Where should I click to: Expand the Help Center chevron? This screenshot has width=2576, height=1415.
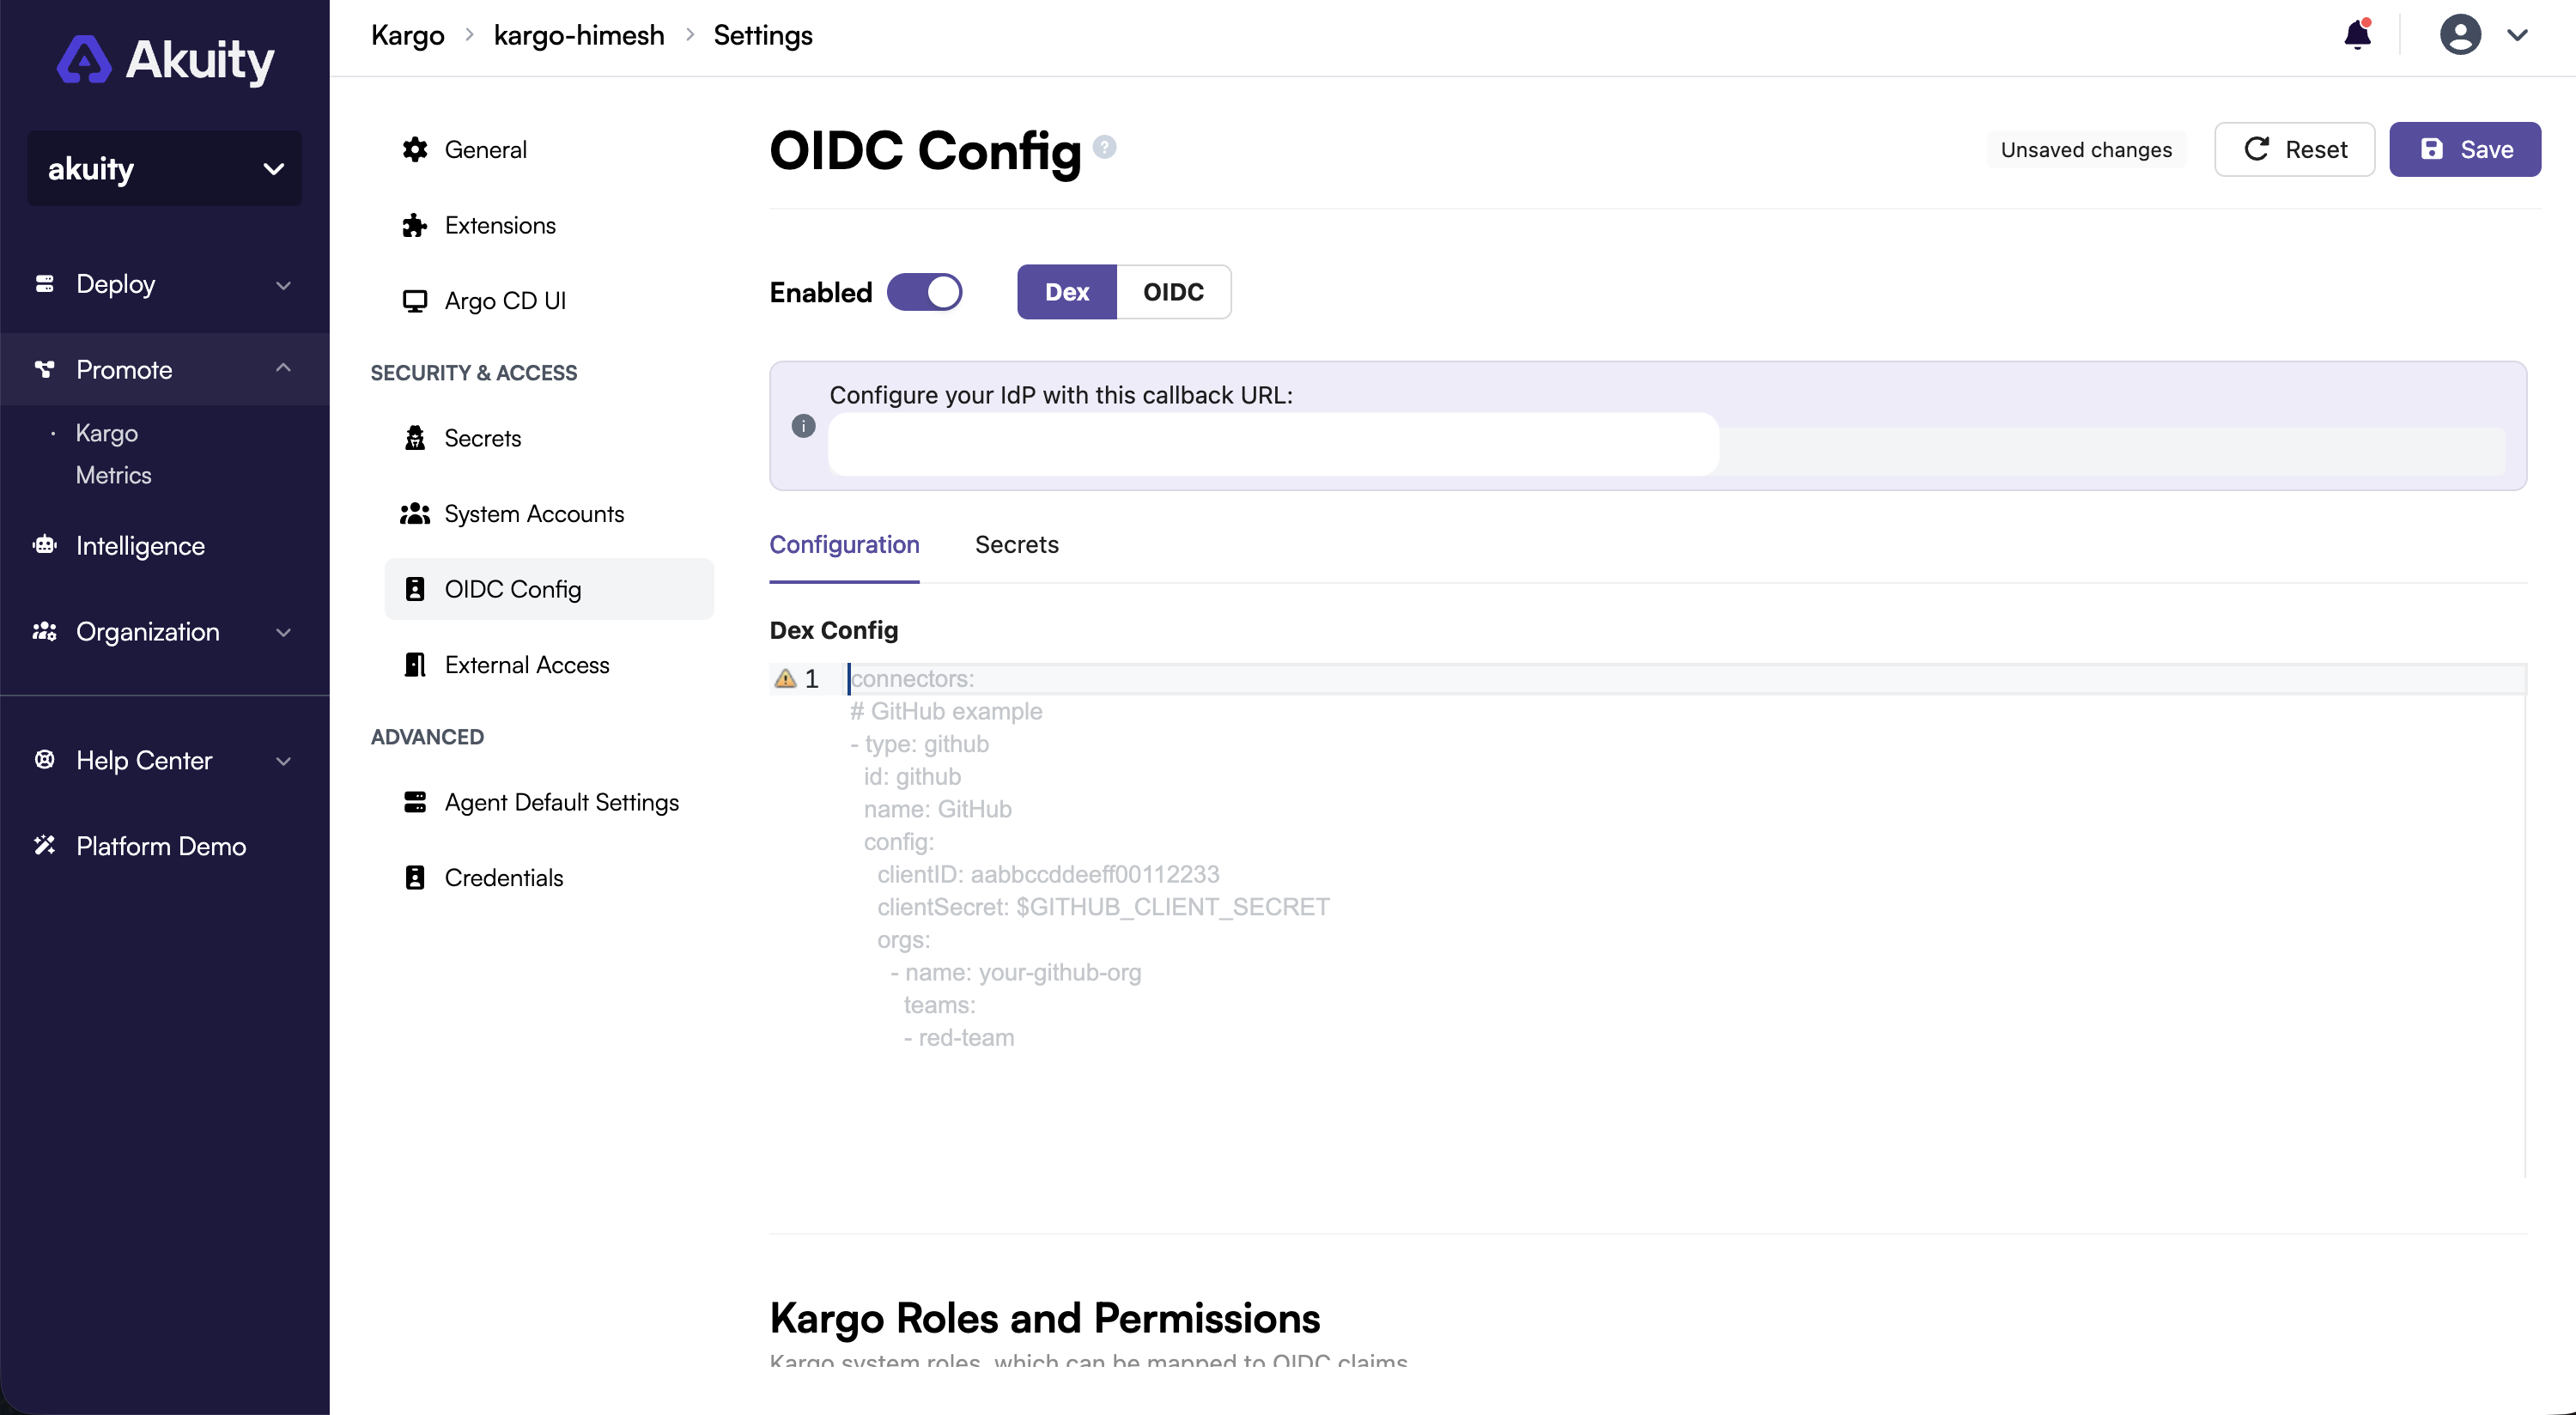click(x=284, y=761)
